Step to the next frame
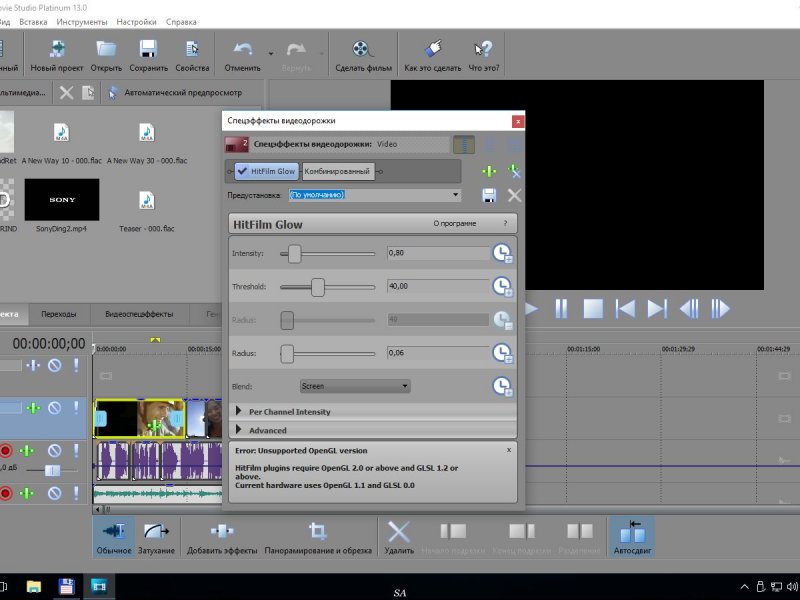 coord(720,309)
